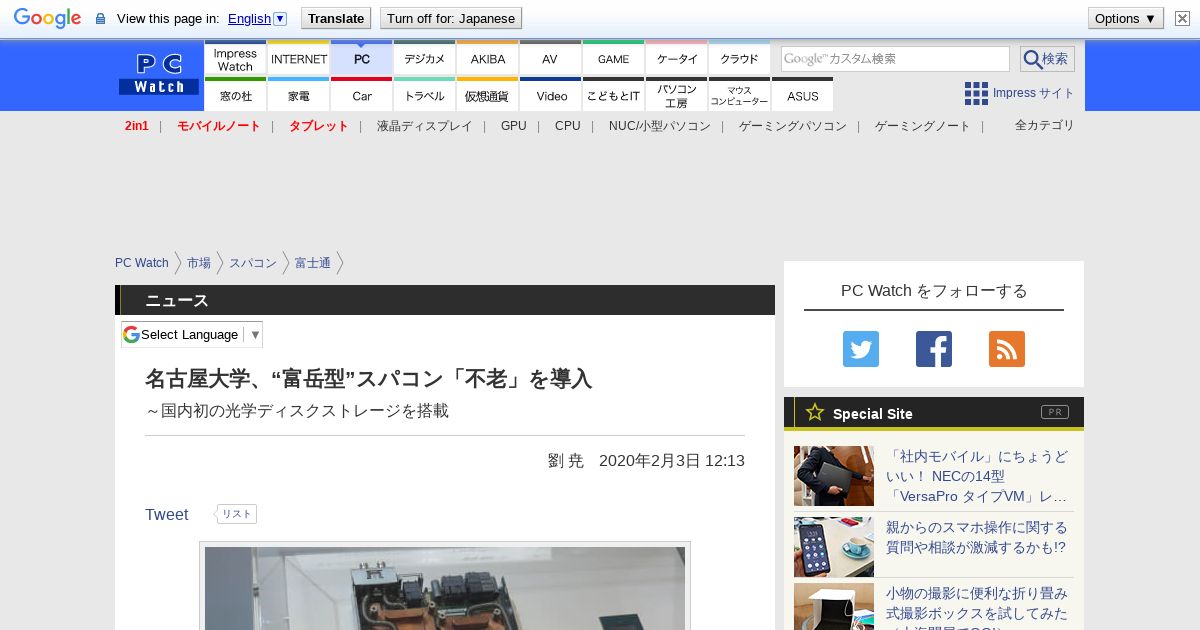Open the モバイルノート category link
The height and width of the screenshot is (630, 1200).
click(219, 126)
